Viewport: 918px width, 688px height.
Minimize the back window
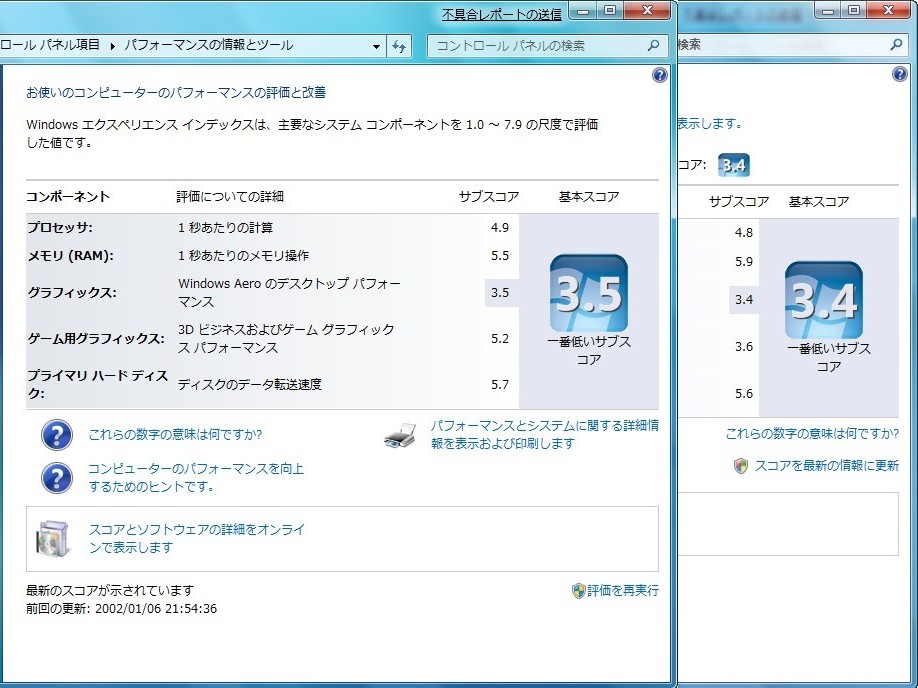click(827, 10)
